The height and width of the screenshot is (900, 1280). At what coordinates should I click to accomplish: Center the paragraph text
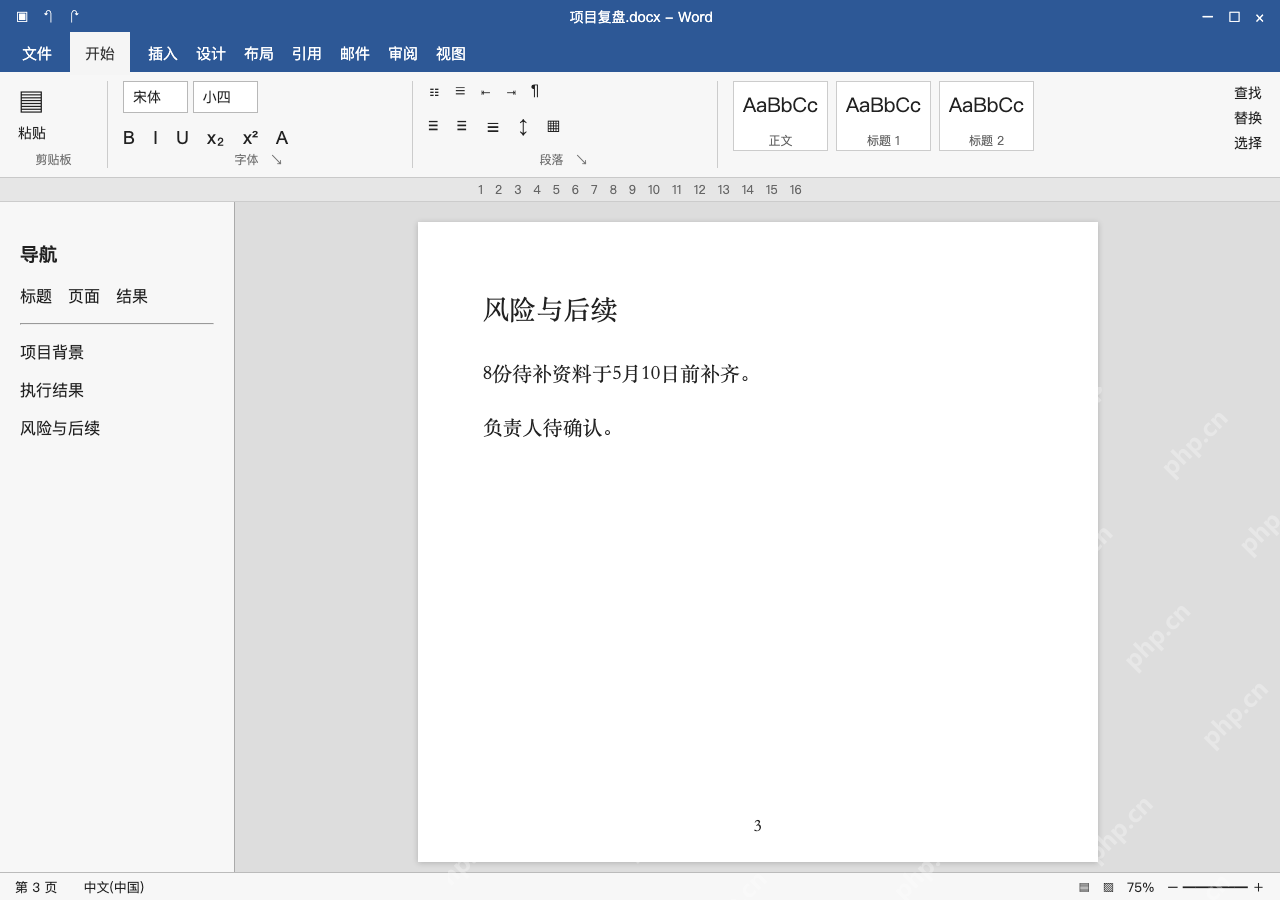(x=462, y=126)
